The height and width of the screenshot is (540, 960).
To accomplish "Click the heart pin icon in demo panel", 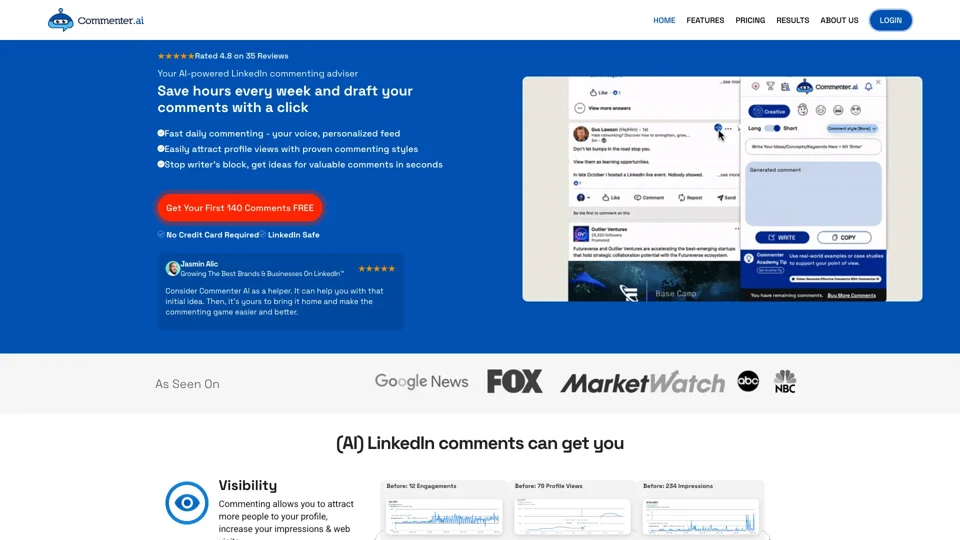I will pyautogui.click(x=756, y=86).
